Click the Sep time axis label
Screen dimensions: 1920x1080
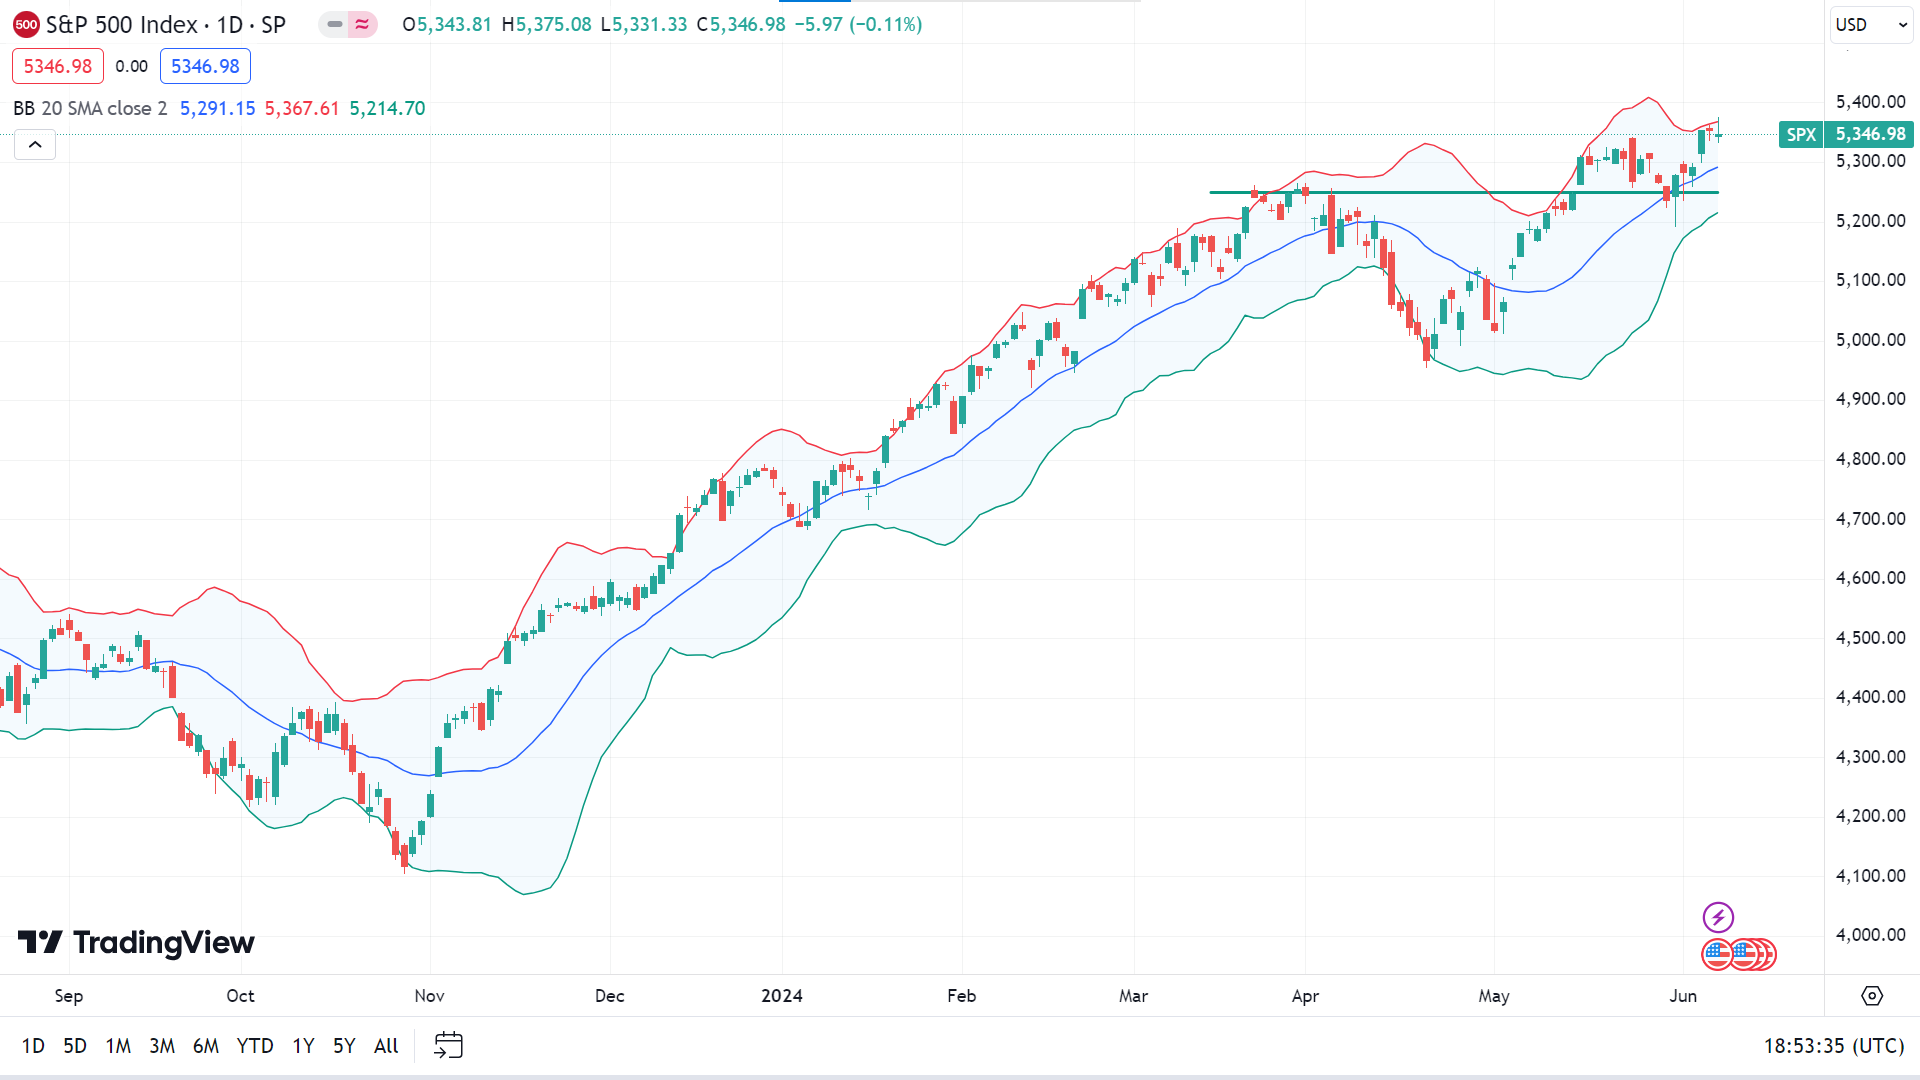[x=69, y=996]
